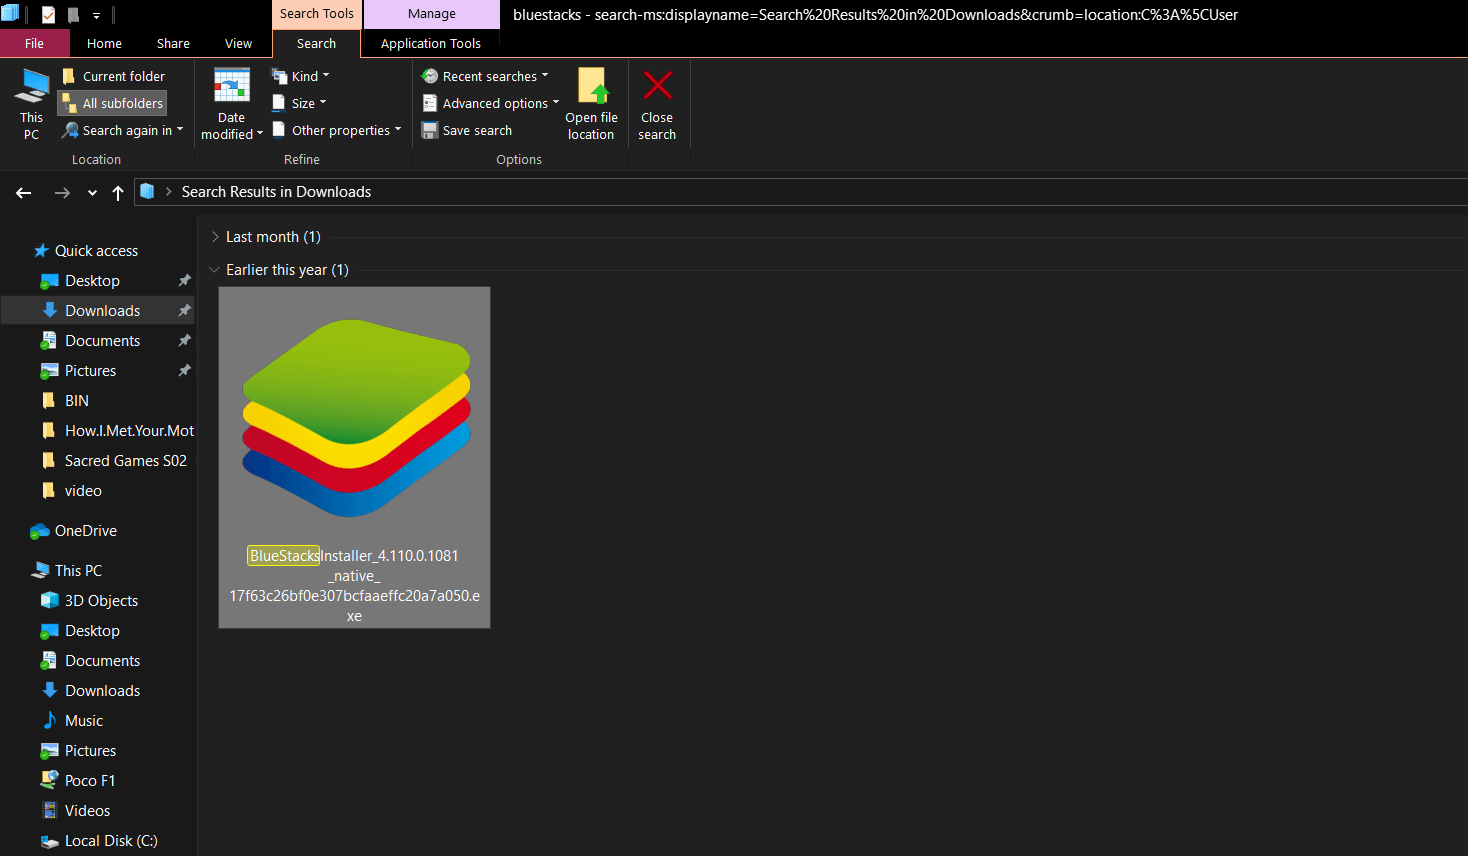Open recent locations dropdown arrow
This screenshot has height=856, width=1468.
[x=92, y=193]
